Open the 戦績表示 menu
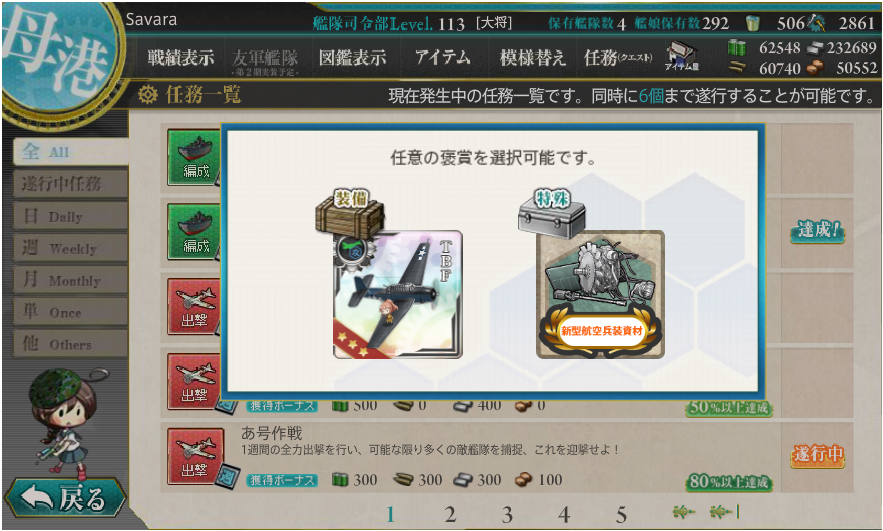The image size is (883, 531). pos(180,57)
